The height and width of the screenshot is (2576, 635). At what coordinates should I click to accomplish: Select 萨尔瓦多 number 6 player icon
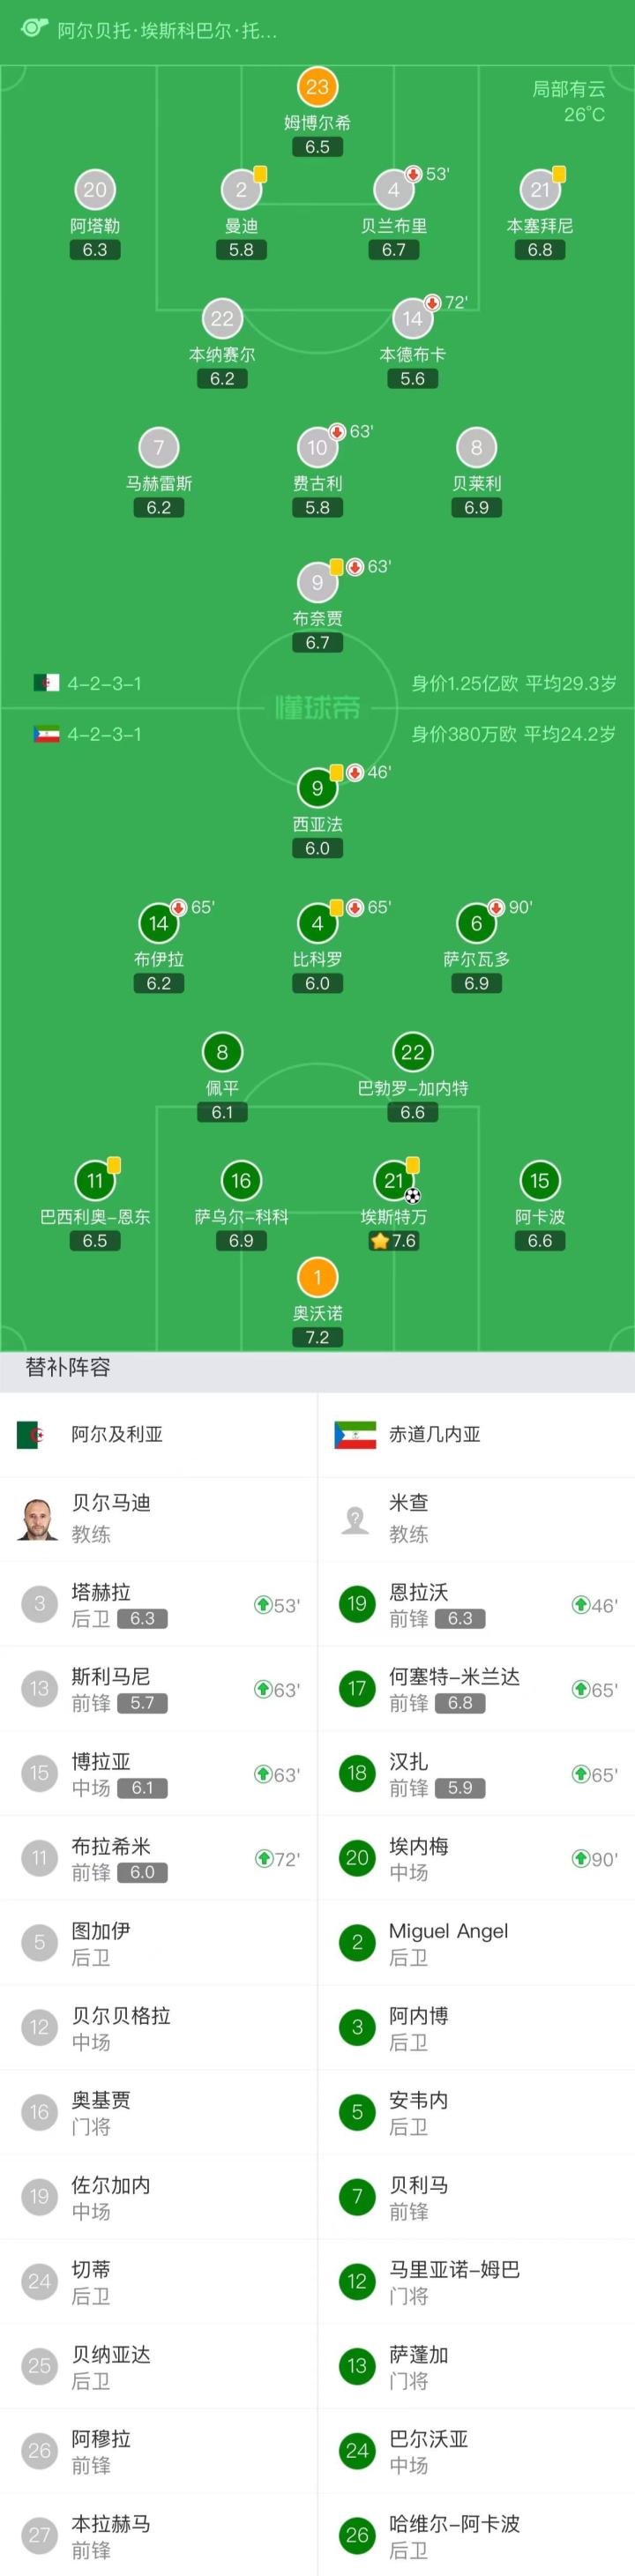click(x=476, y=923)
